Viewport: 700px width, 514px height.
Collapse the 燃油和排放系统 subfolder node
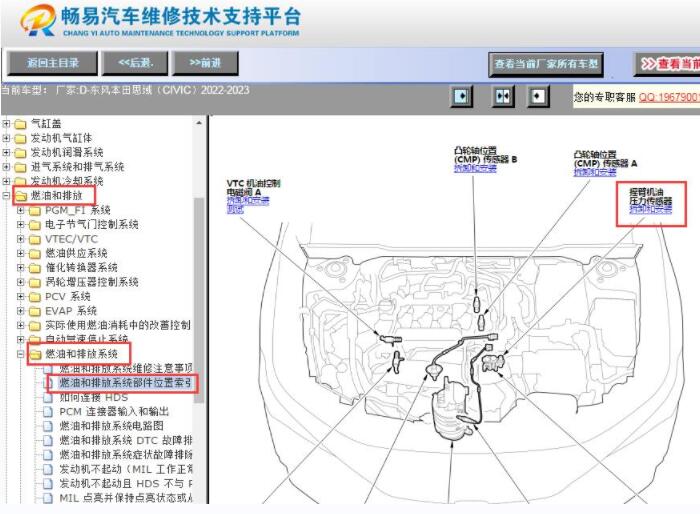point(21,354)
